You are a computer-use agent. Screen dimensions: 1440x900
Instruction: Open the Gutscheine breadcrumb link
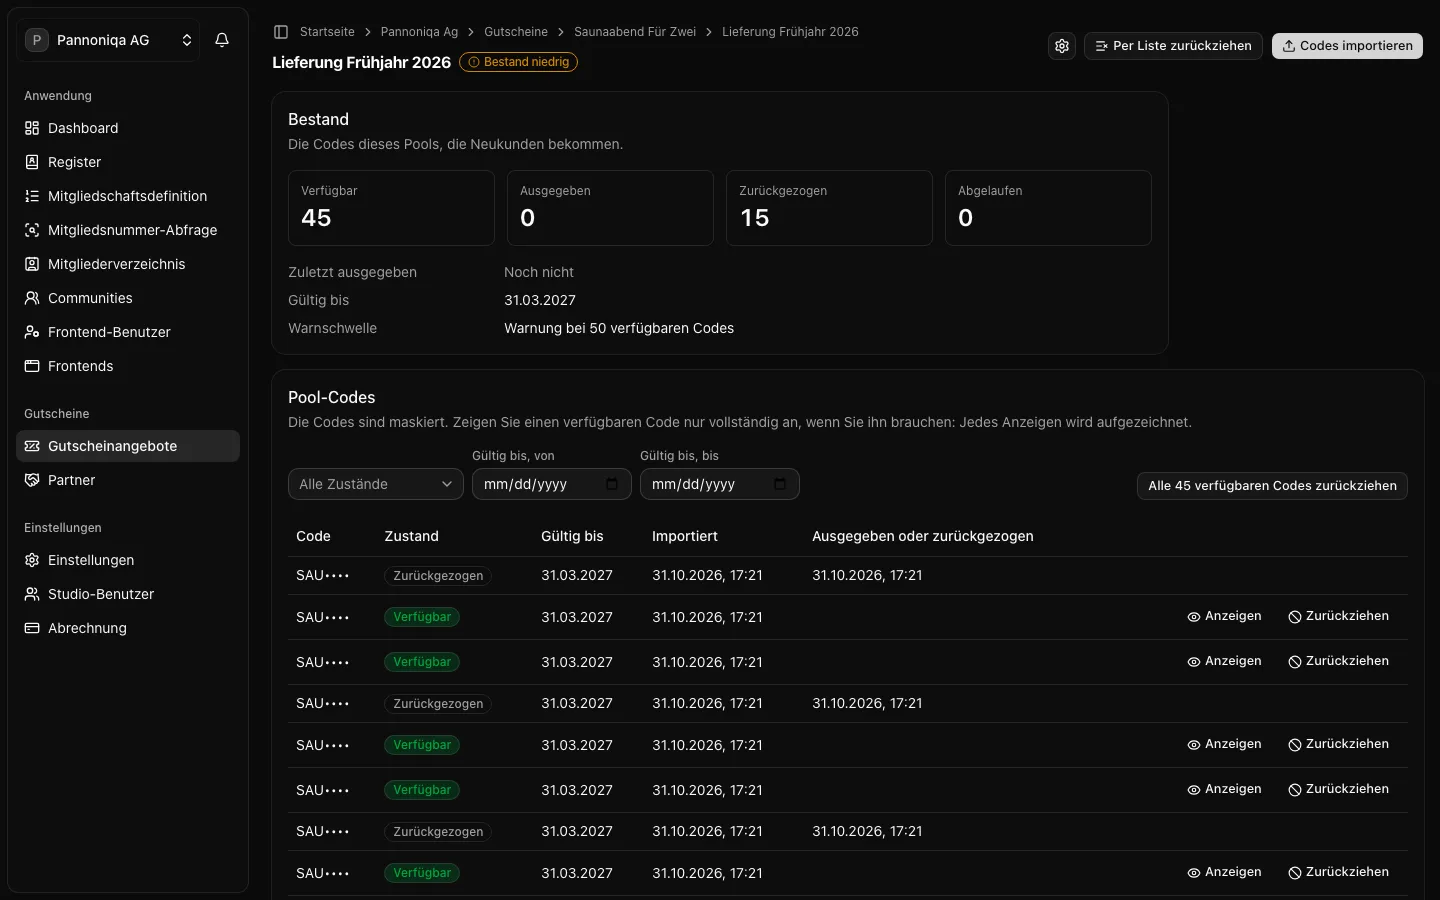coord(516,32)
